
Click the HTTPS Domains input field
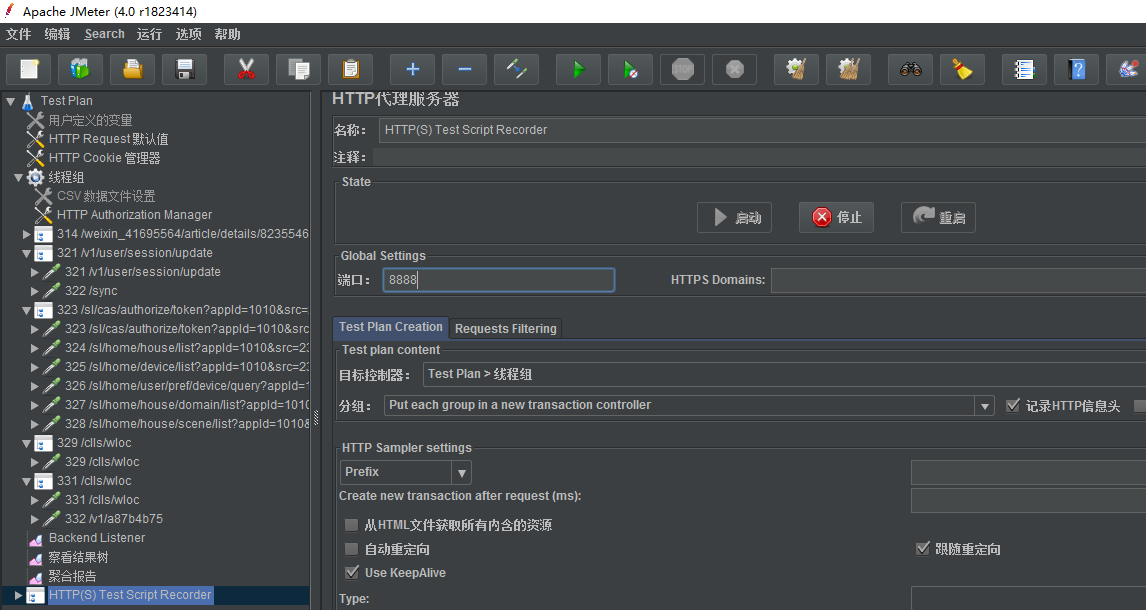(x=958, y=280)
